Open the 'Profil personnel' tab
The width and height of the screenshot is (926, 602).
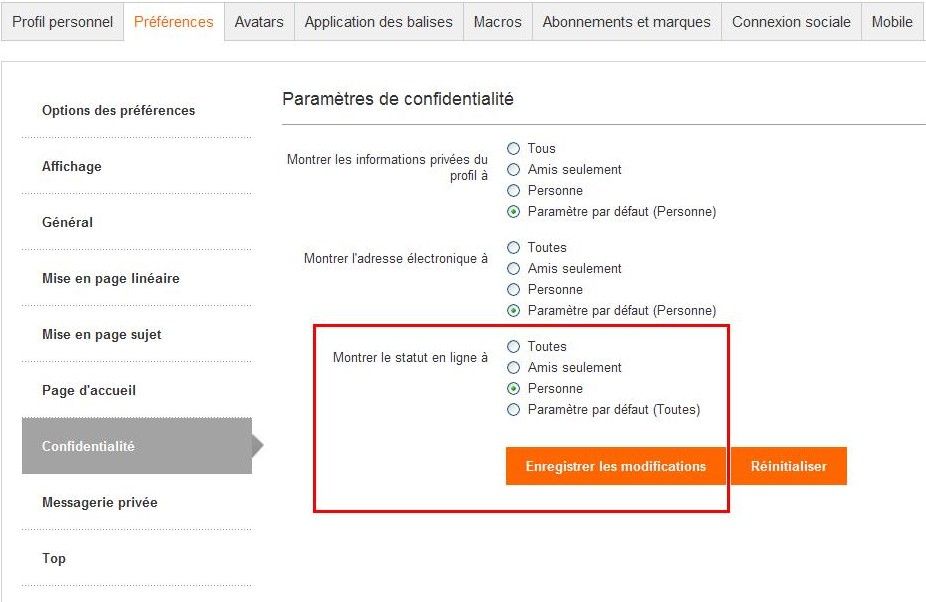pyautogui.click(x=62, y=22)
